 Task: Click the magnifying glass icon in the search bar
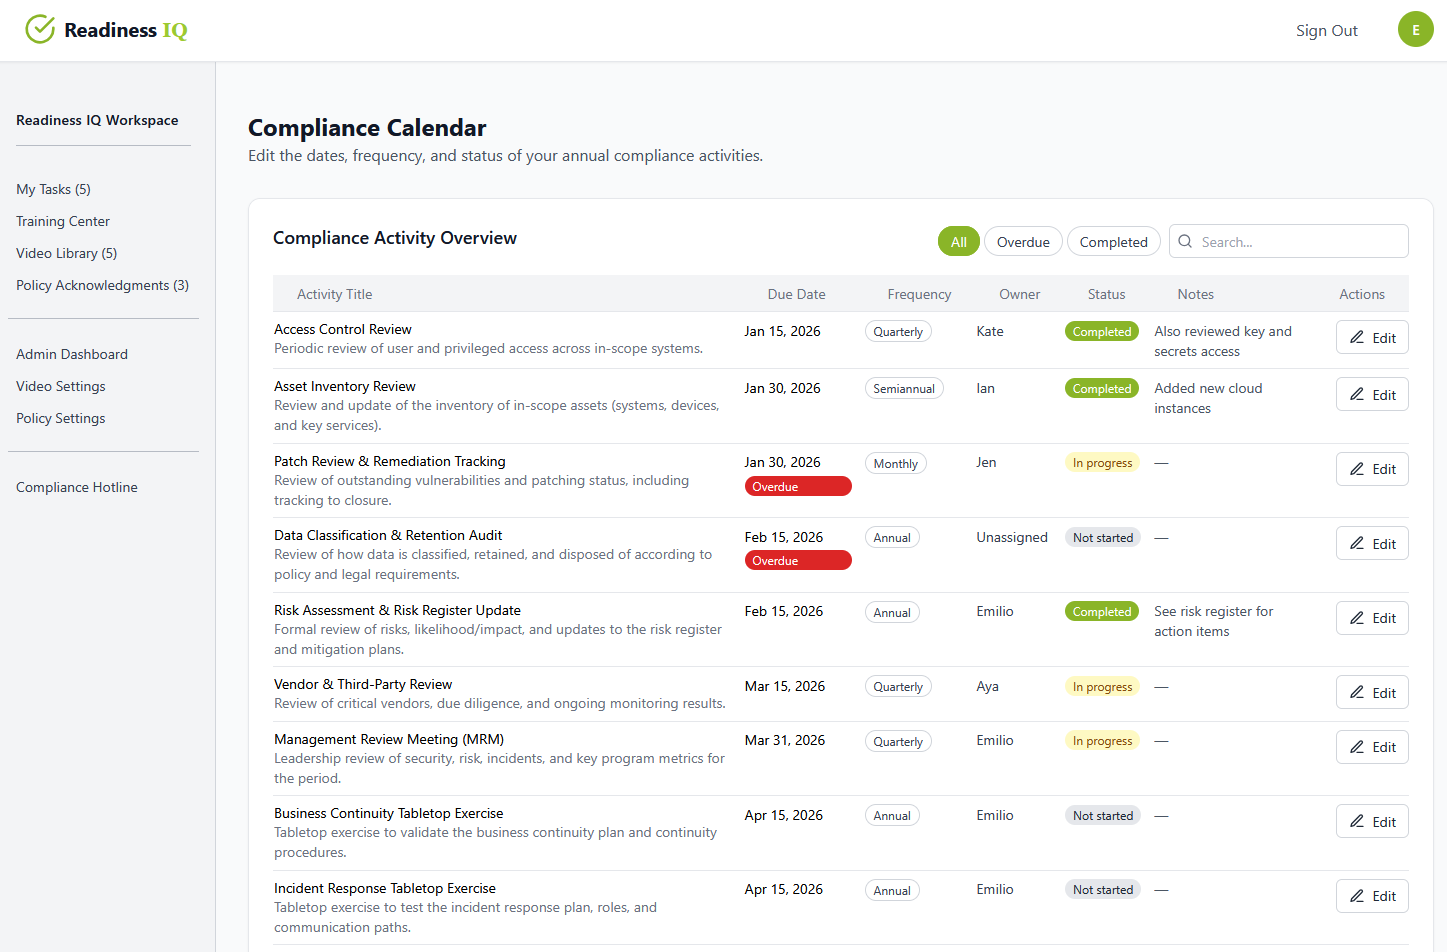coord(1185,241)
